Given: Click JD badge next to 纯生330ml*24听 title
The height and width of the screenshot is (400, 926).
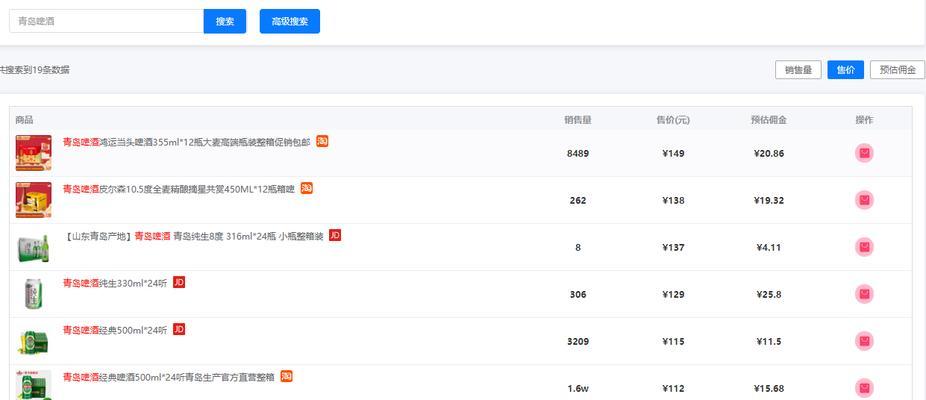Looking at the screenshot, I should tap(179, 282).
